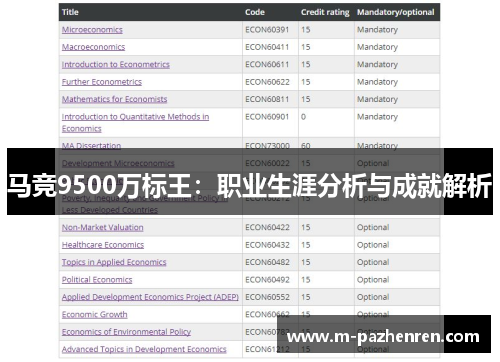Open Introduction to Quantitative Methods in Economics link

point(135,122)
